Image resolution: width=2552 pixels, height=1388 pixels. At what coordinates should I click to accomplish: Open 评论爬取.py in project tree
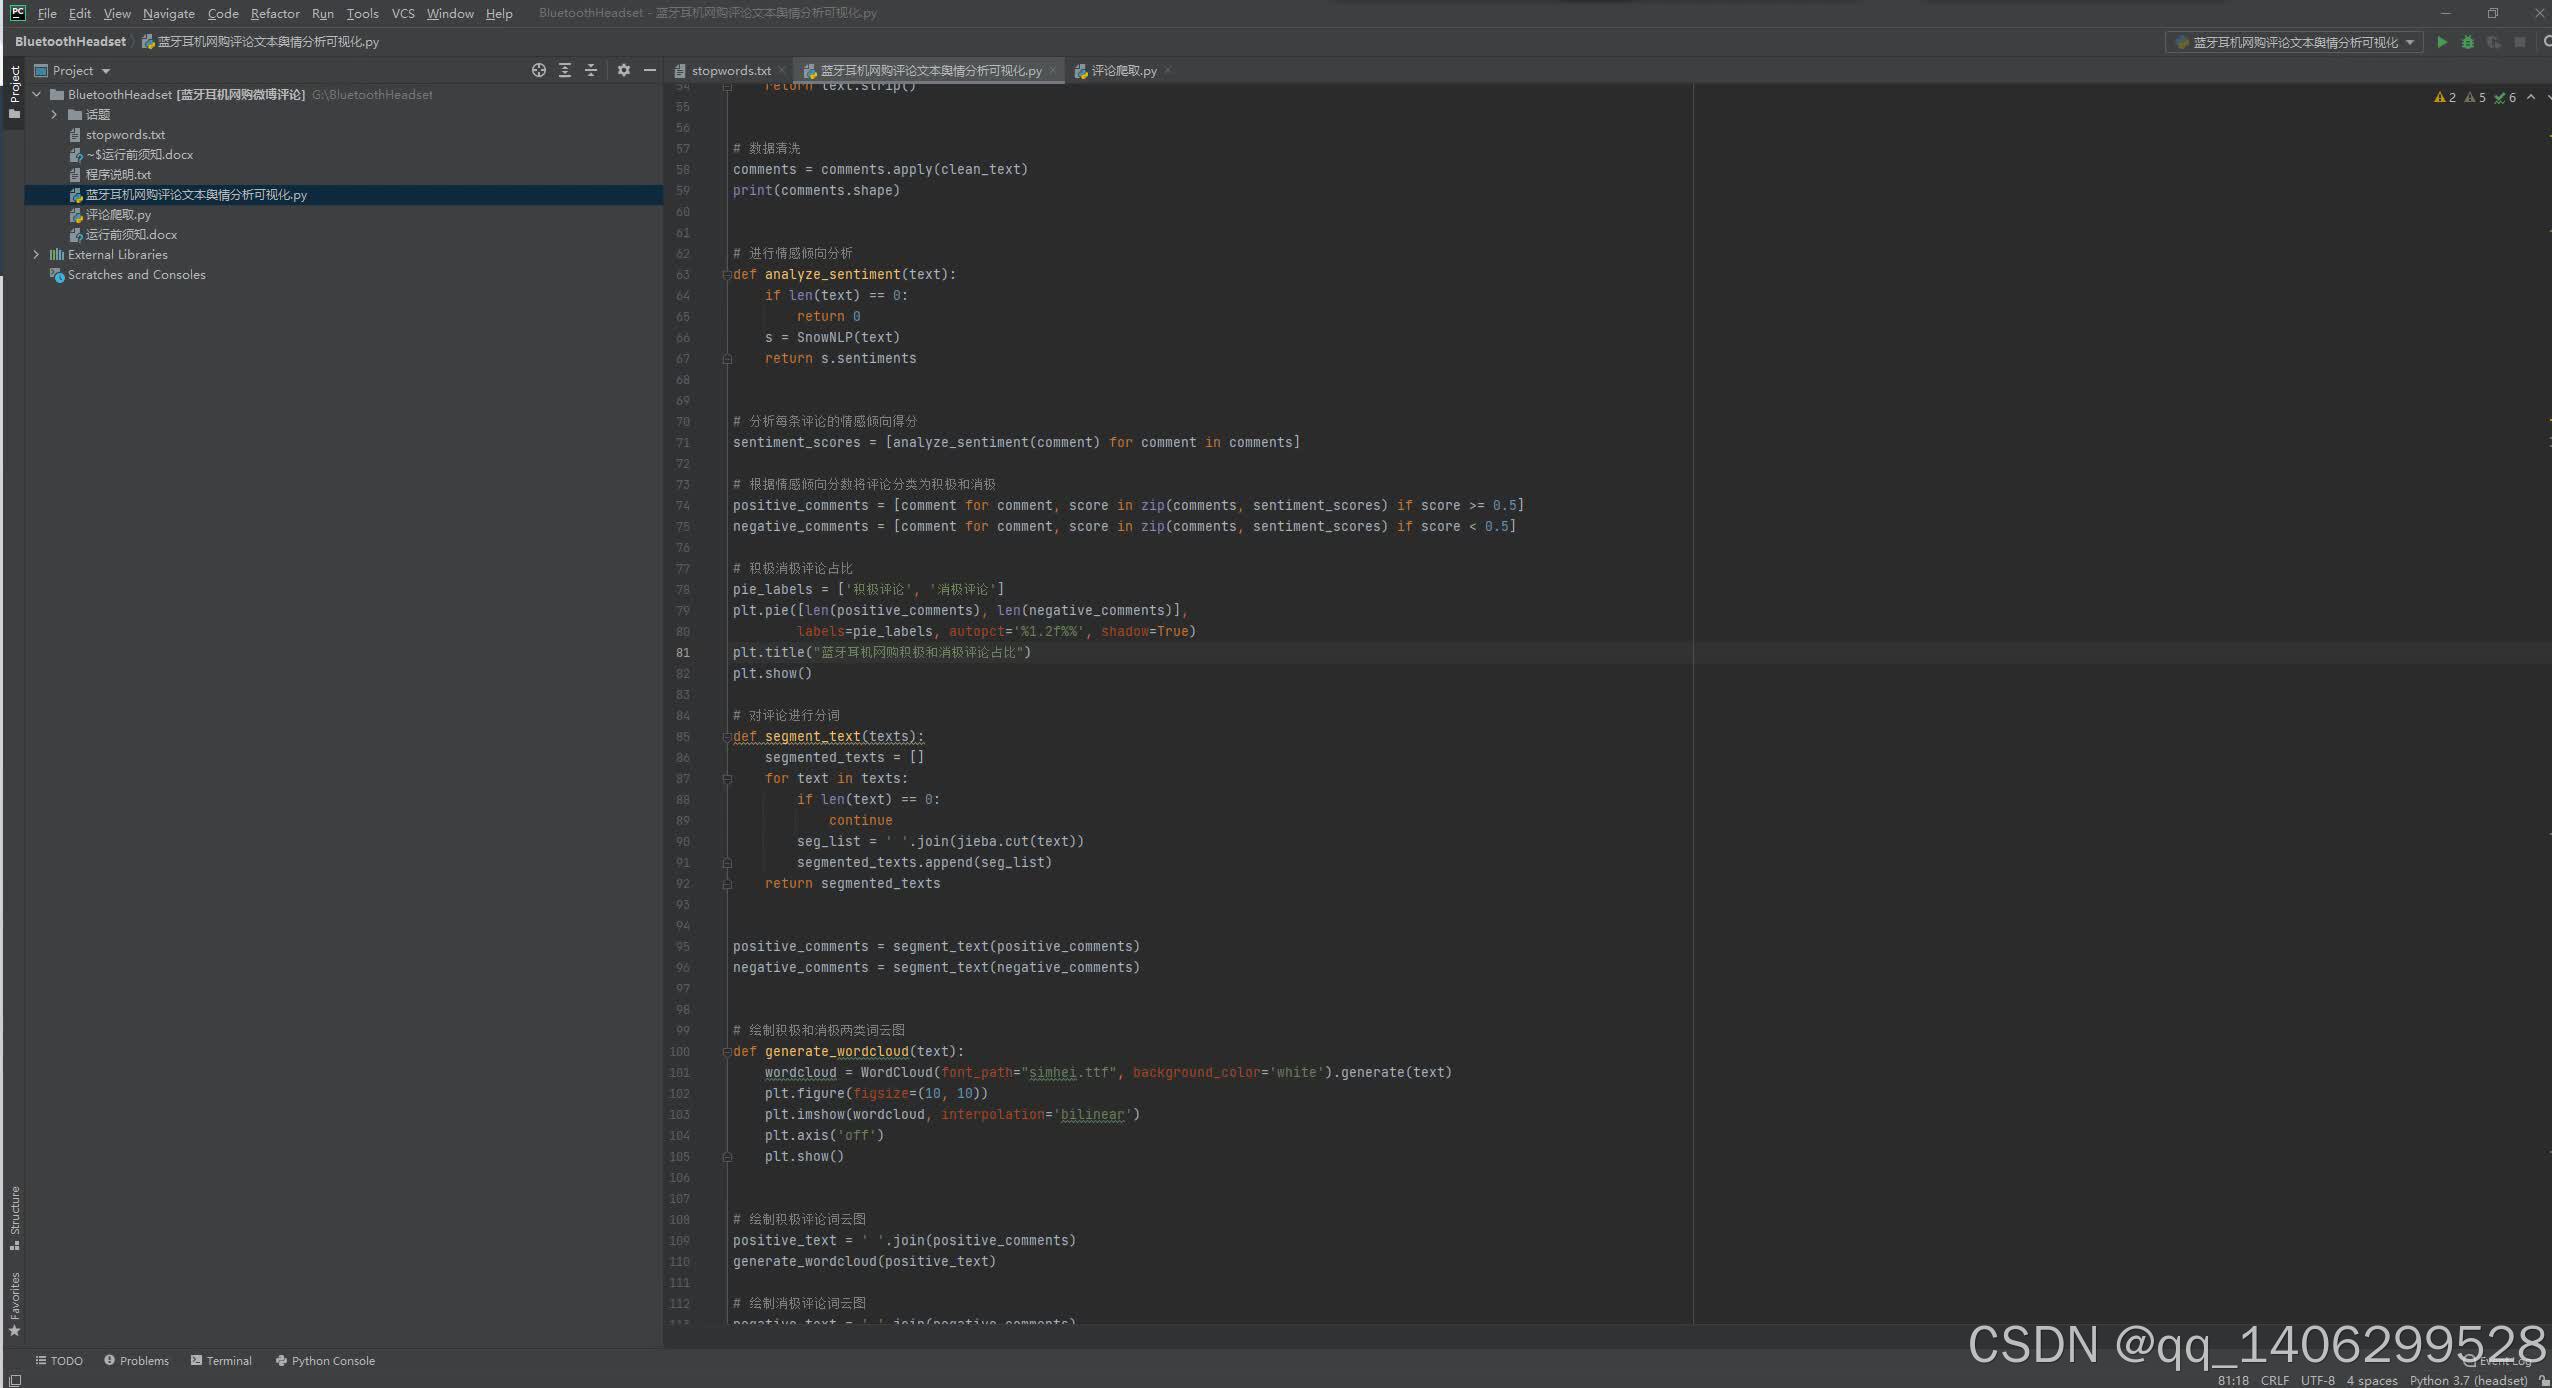pyautogui.click(x=118, y=215)
